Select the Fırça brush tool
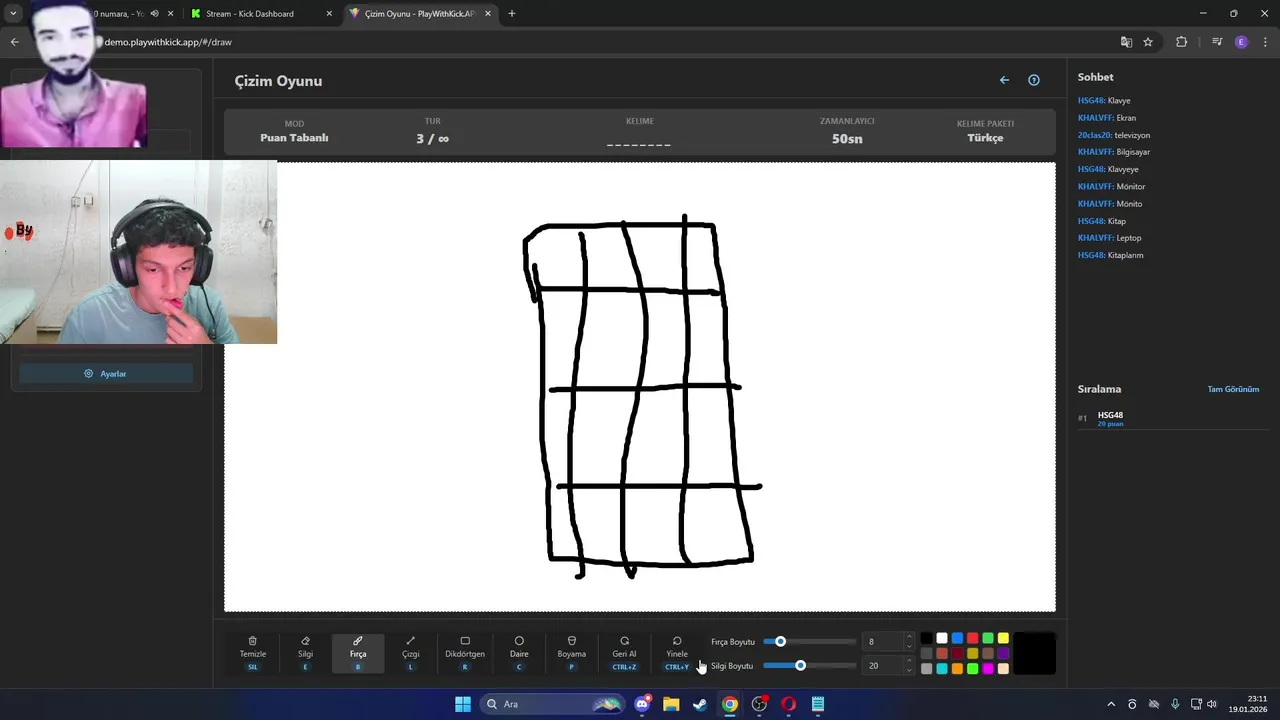Image resolution: width=1280 pixels, height=720 pixels. pyautogui.click(x=358, y=653)
